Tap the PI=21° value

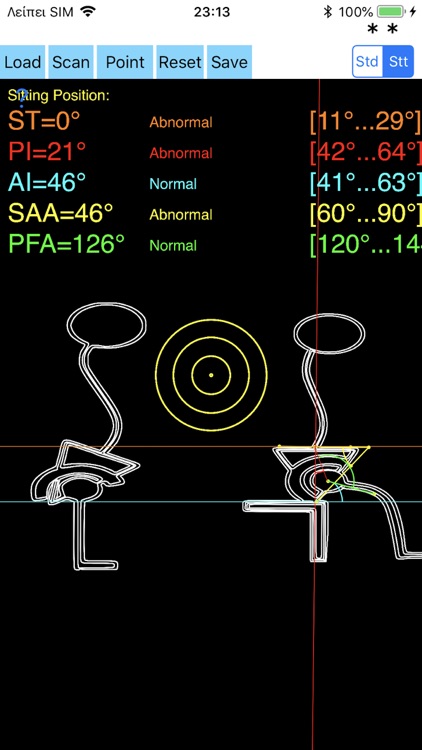point(47,152)
